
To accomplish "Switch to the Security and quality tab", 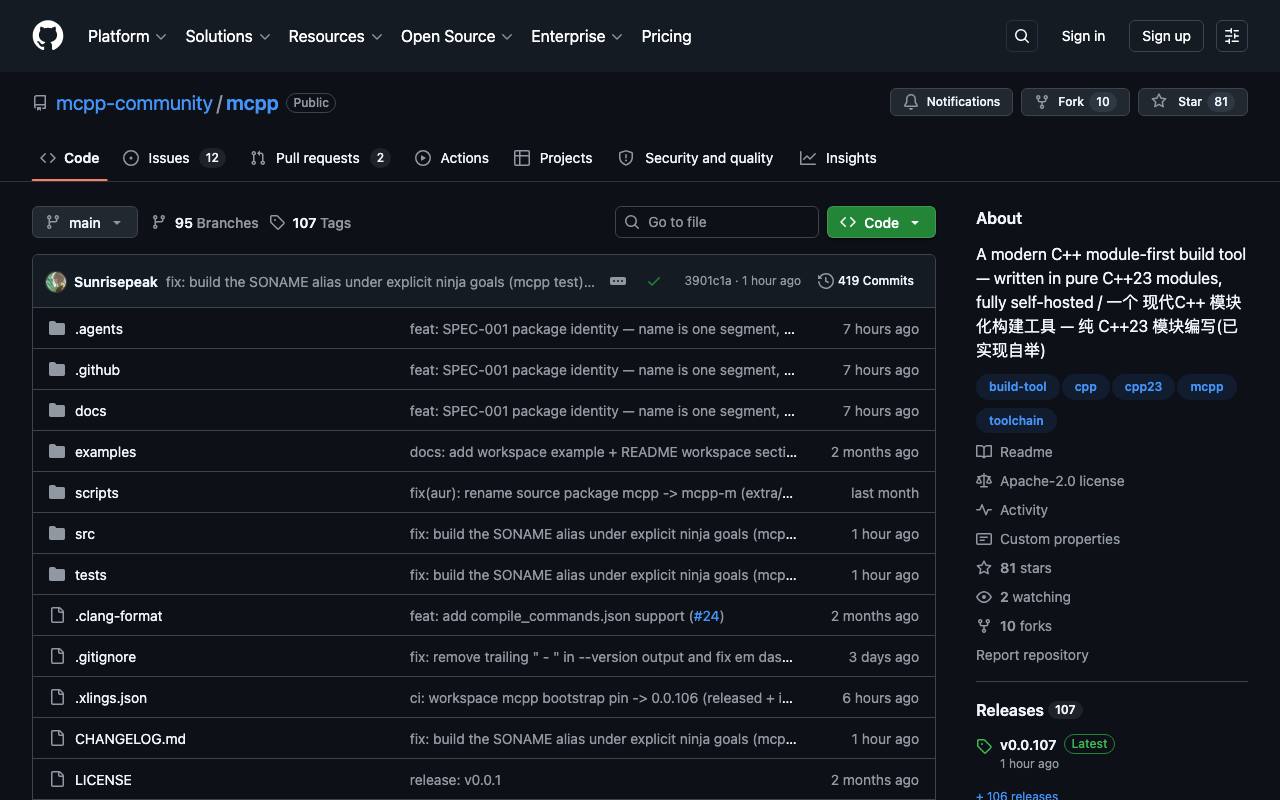I will (x=696, y=158).
